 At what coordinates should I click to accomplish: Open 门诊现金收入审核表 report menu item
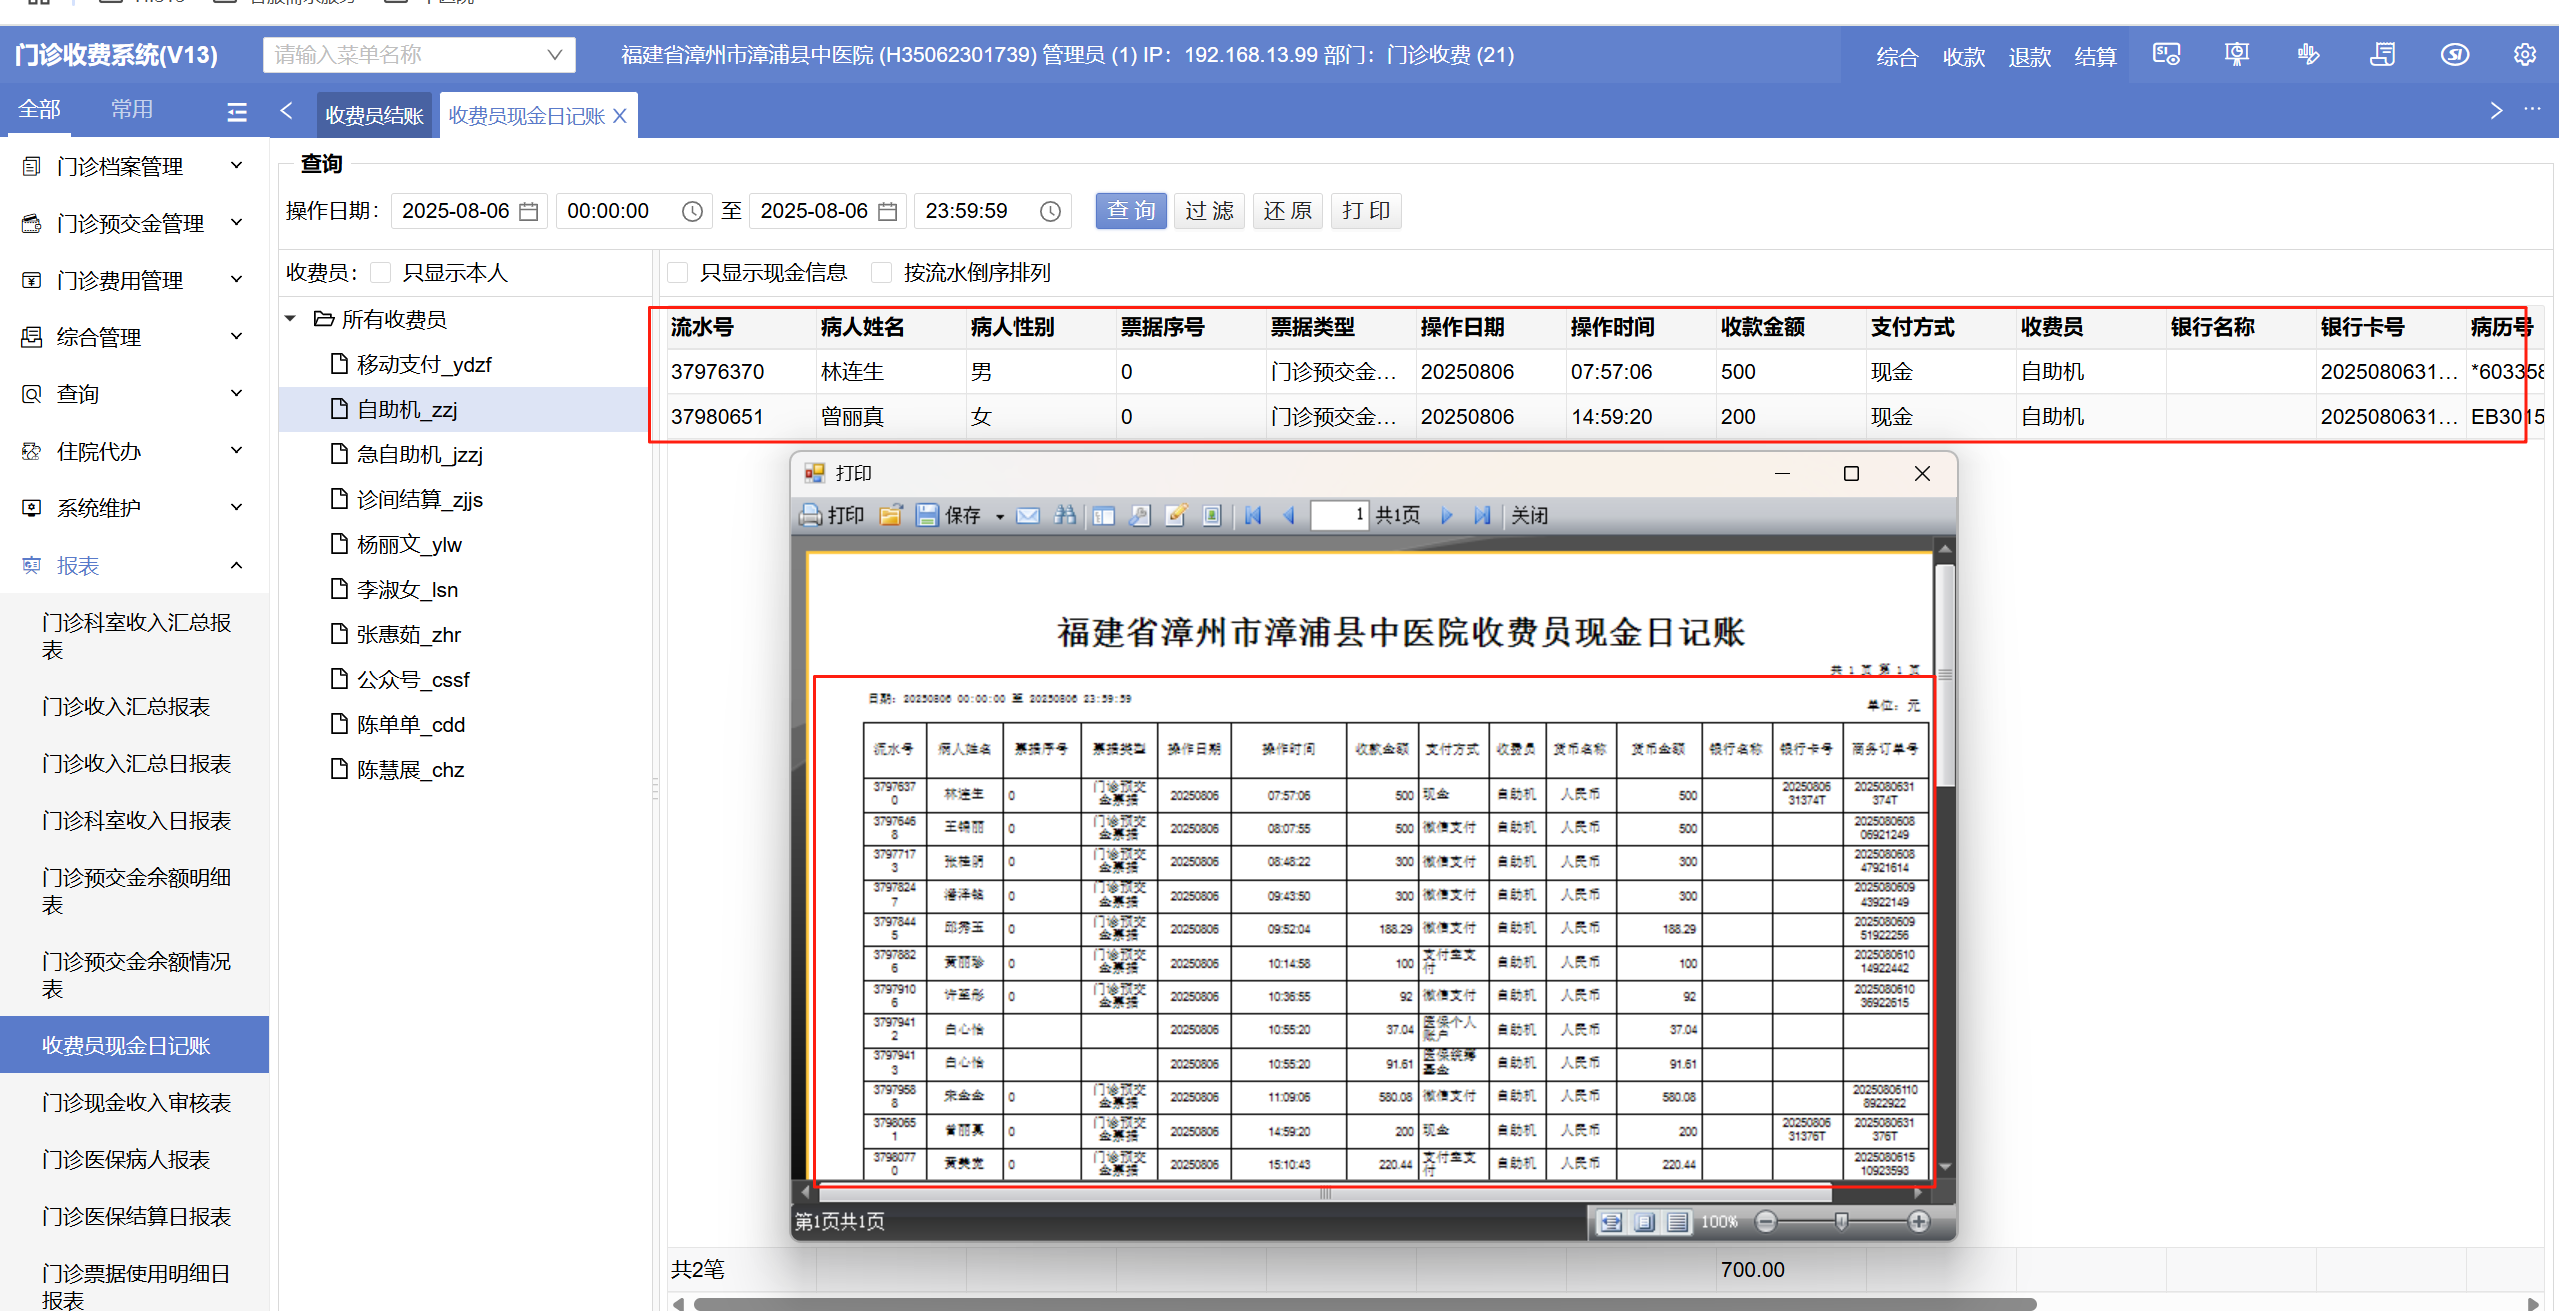click(x=136, y=1102)
